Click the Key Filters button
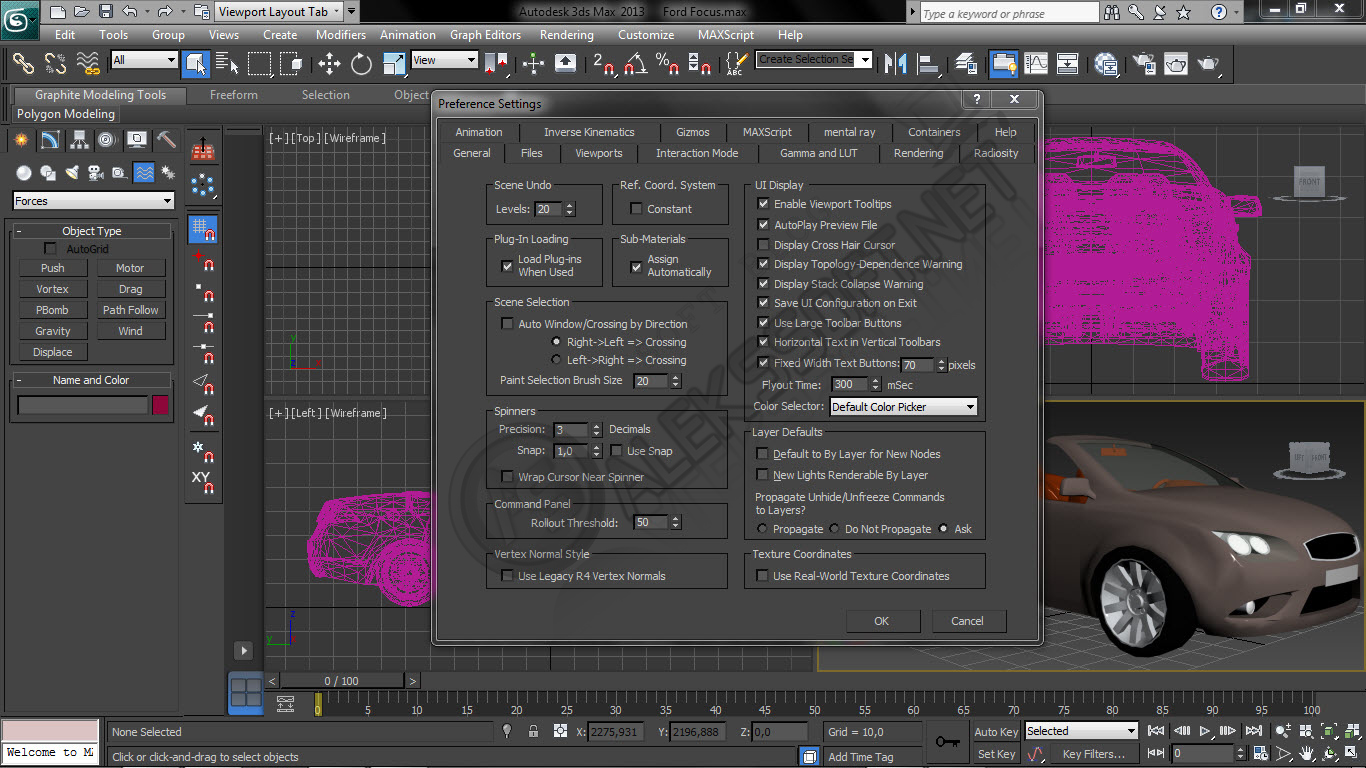Image resolution: width=1366 pixels, height=768 pixels. point(1094,754)
